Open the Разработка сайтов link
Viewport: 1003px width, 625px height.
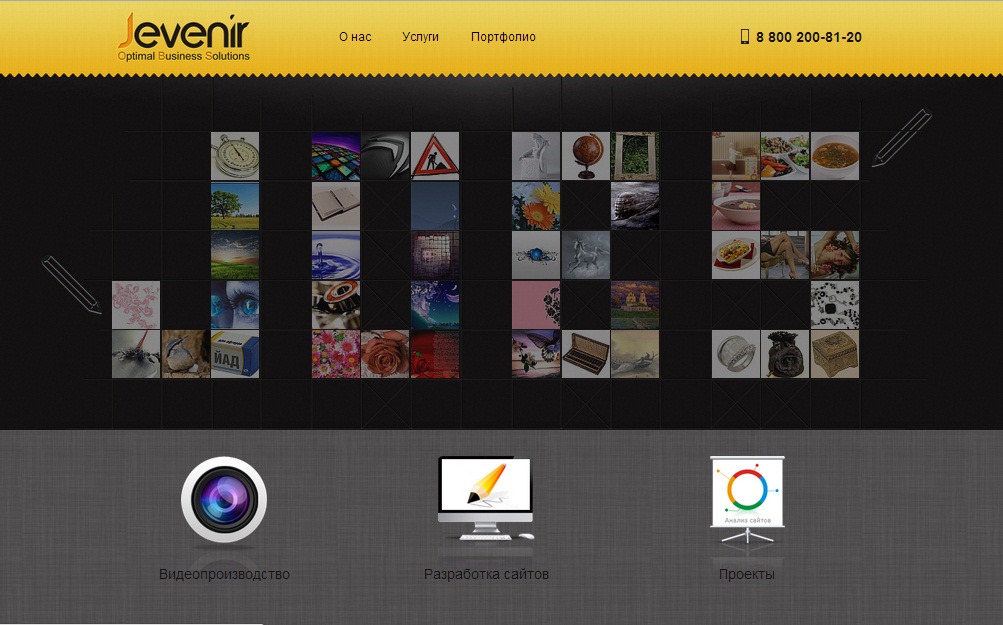(x=486, y=574)
